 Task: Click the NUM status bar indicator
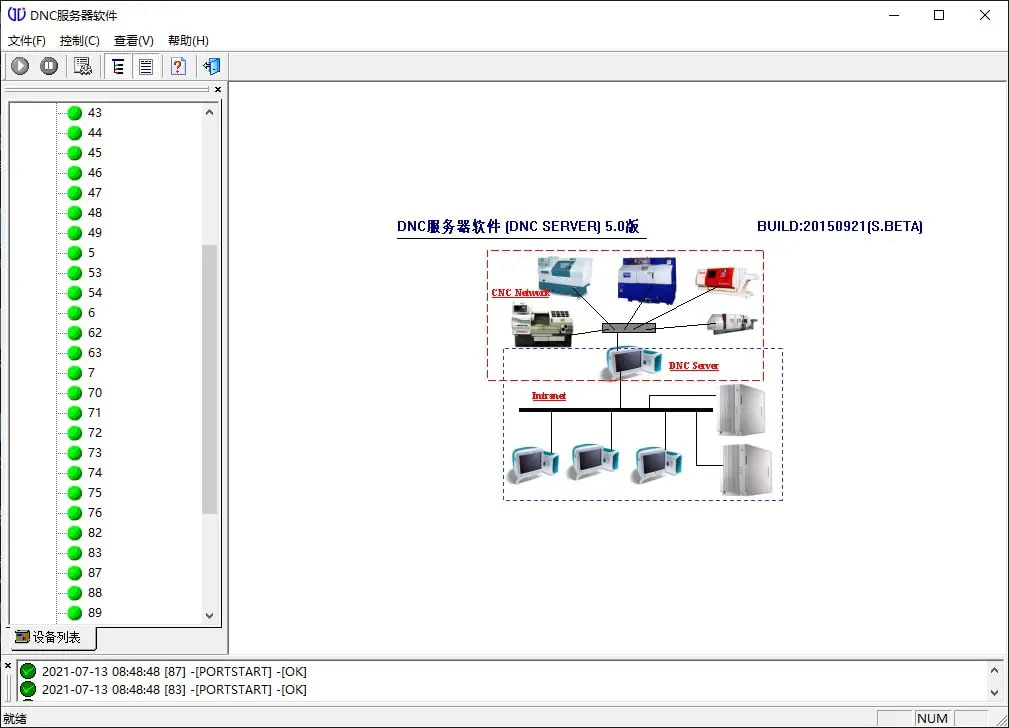[932, 718]
